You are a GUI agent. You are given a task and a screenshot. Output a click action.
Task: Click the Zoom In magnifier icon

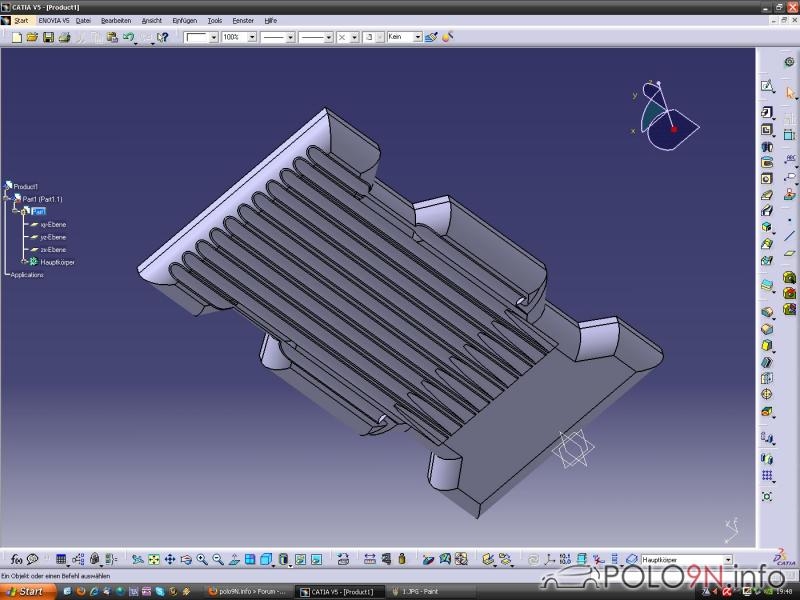202,559
